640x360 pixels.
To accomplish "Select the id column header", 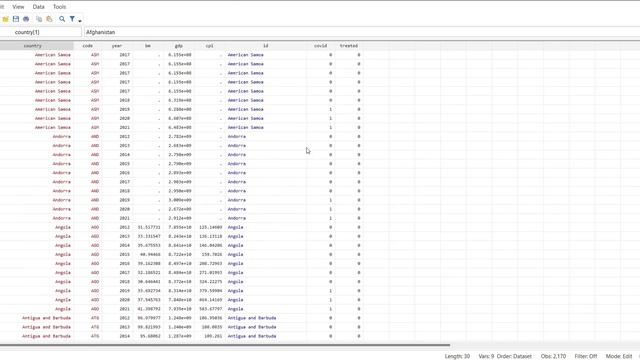I will (x=266, y=46).
